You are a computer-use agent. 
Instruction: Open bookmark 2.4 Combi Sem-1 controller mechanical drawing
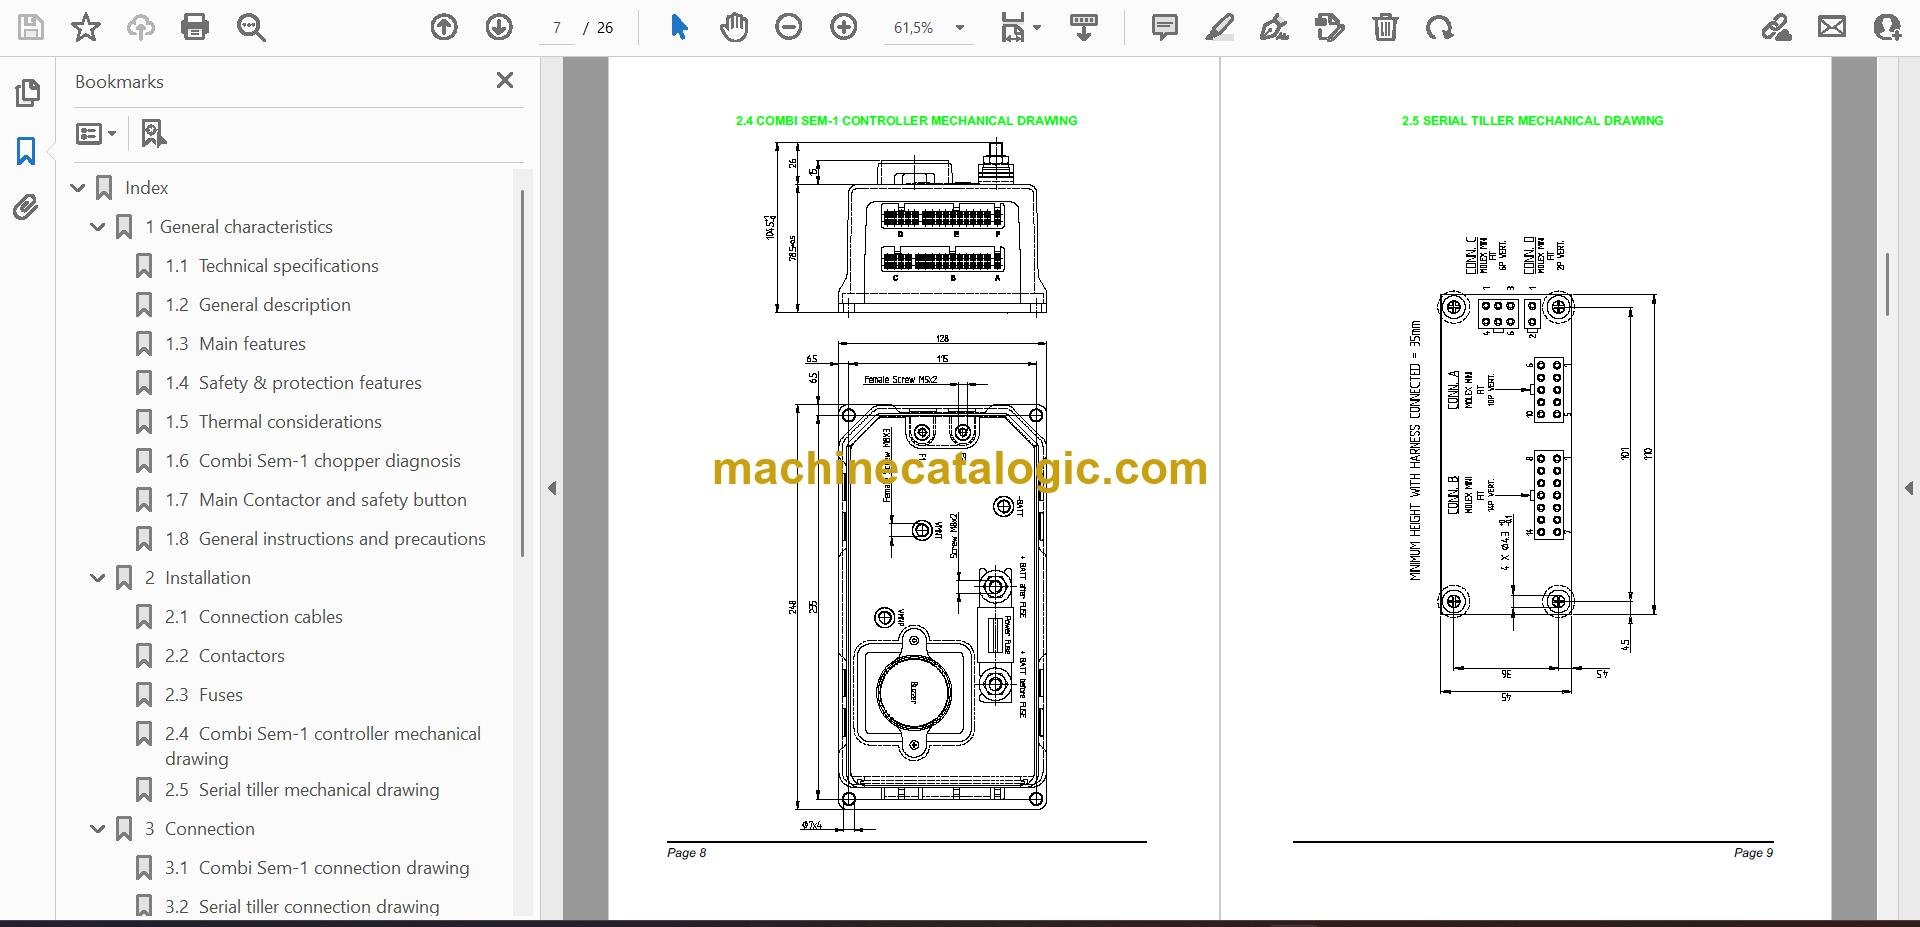pos(323,746)
